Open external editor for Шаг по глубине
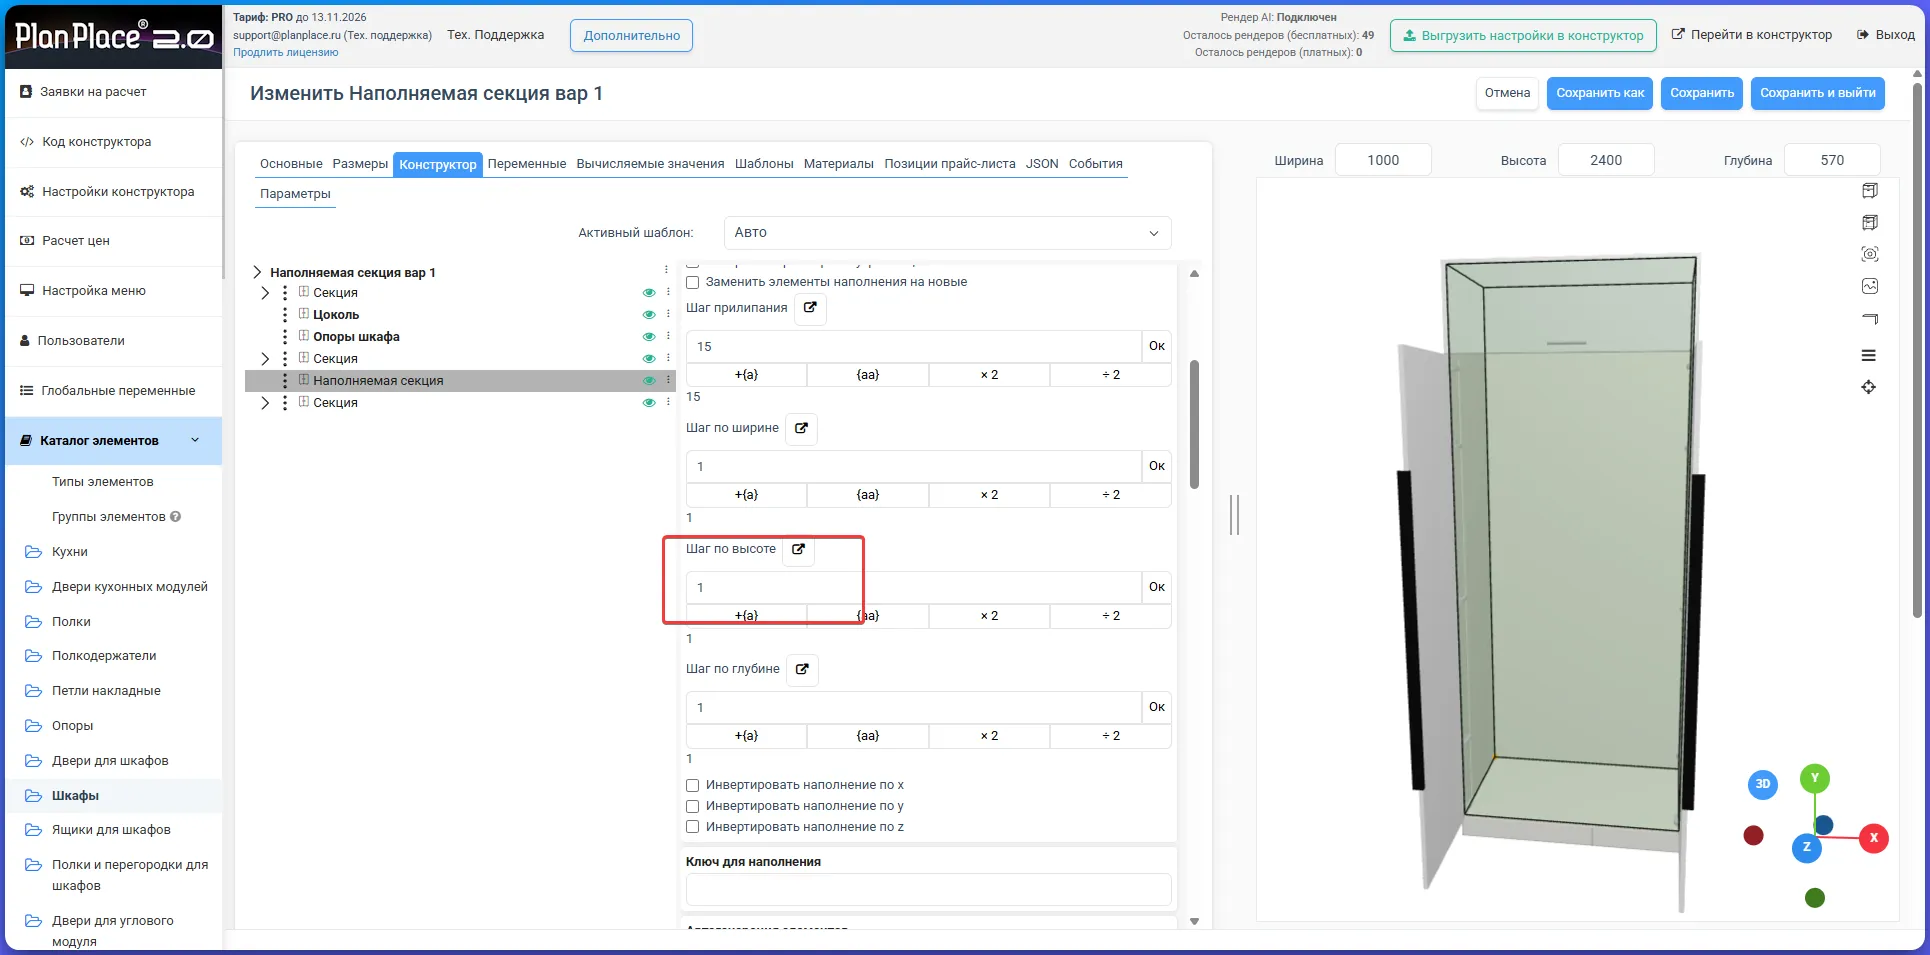 (x=802, y=669)
